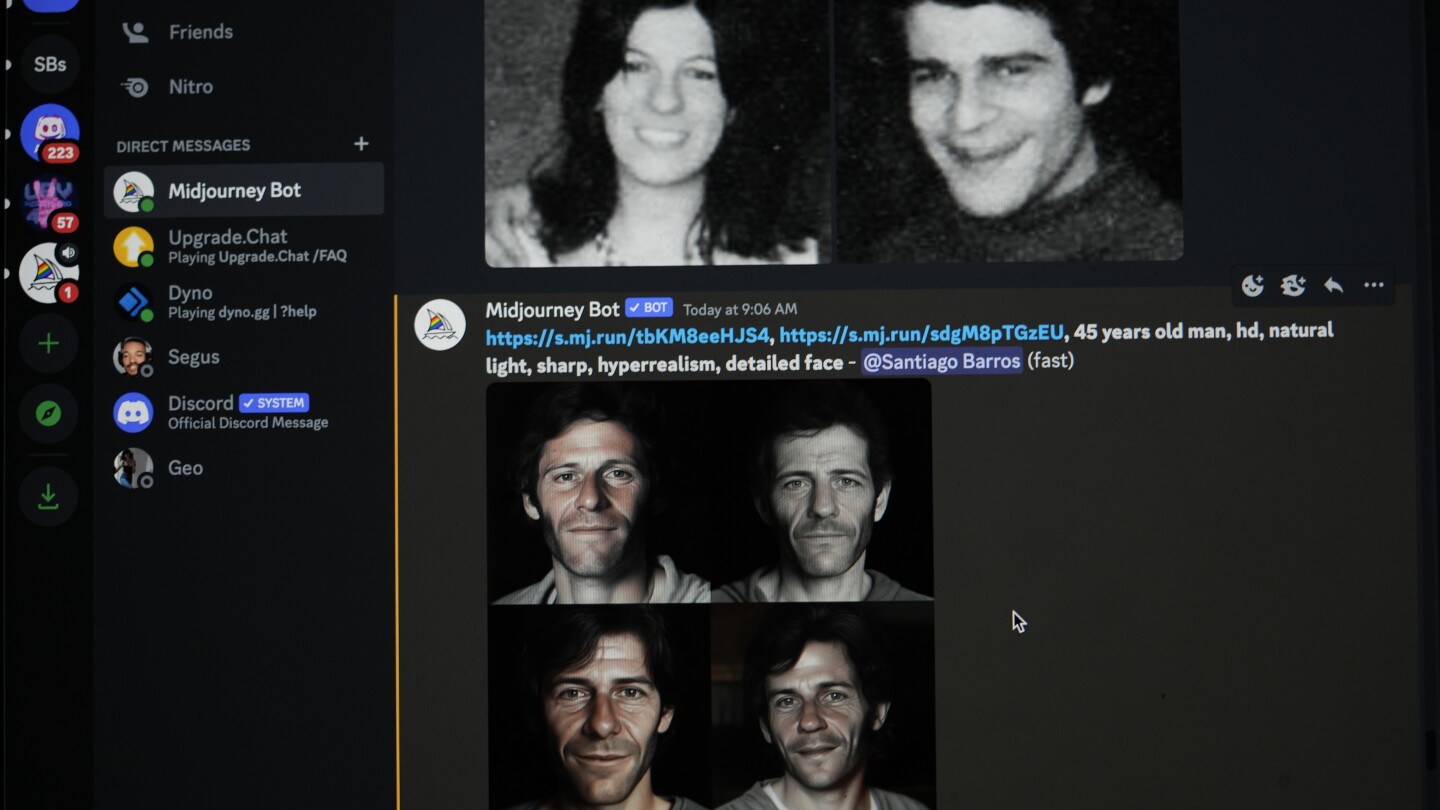
Task: Open the Geo direct message
Action: tap(244, 467)
